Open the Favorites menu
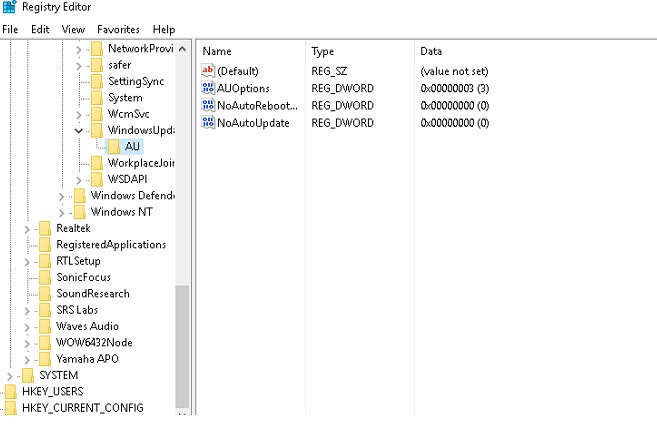This screenshot has width=657, height=446. (x=118, y=29)
